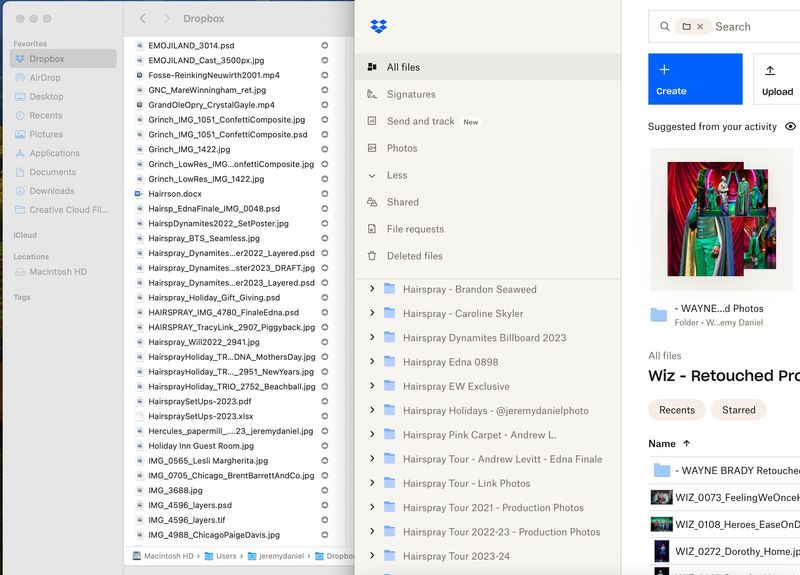Click the Upload button
Image resolution: width=800 pixels, height=575 pixels.
point(776,79)
